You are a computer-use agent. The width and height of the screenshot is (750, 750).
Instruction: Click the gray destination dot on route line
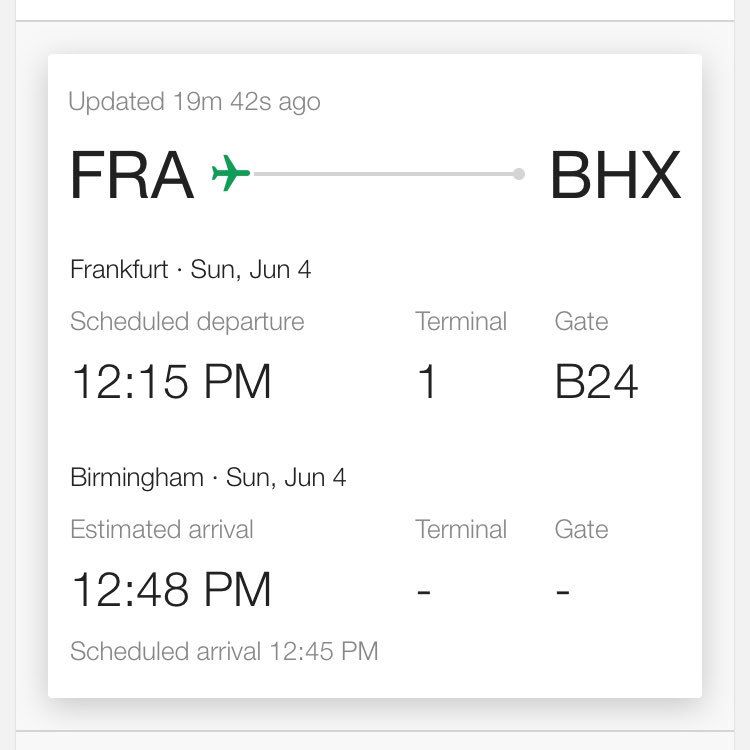point(518,174)
